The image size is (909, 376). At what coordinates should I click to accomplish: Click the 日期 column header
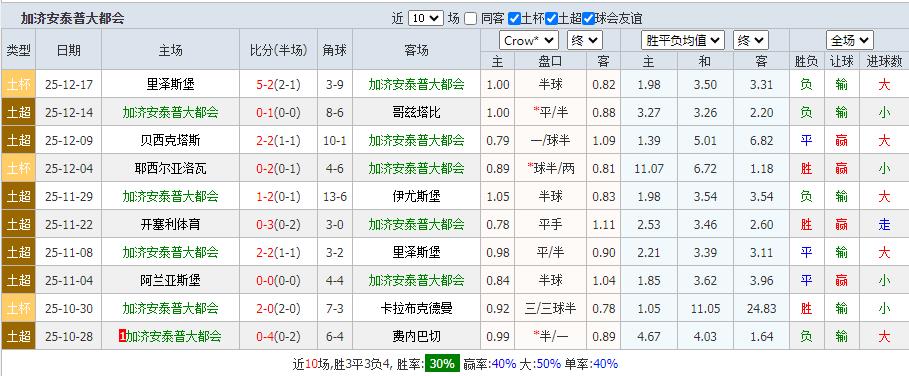[69, 50]
